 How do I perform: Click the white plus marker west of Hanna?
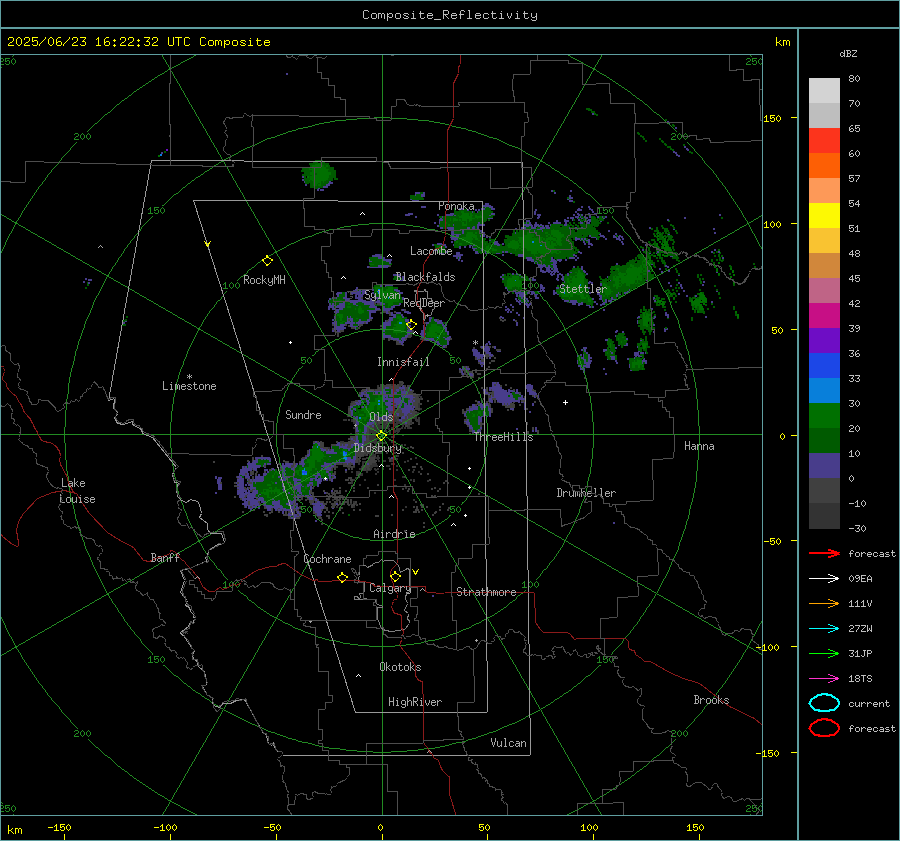coord(565,402)
